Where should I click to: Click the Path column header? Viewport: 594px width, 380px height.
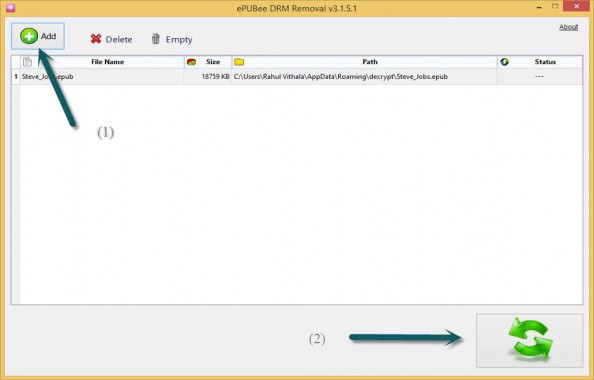[x=364, y=62]
